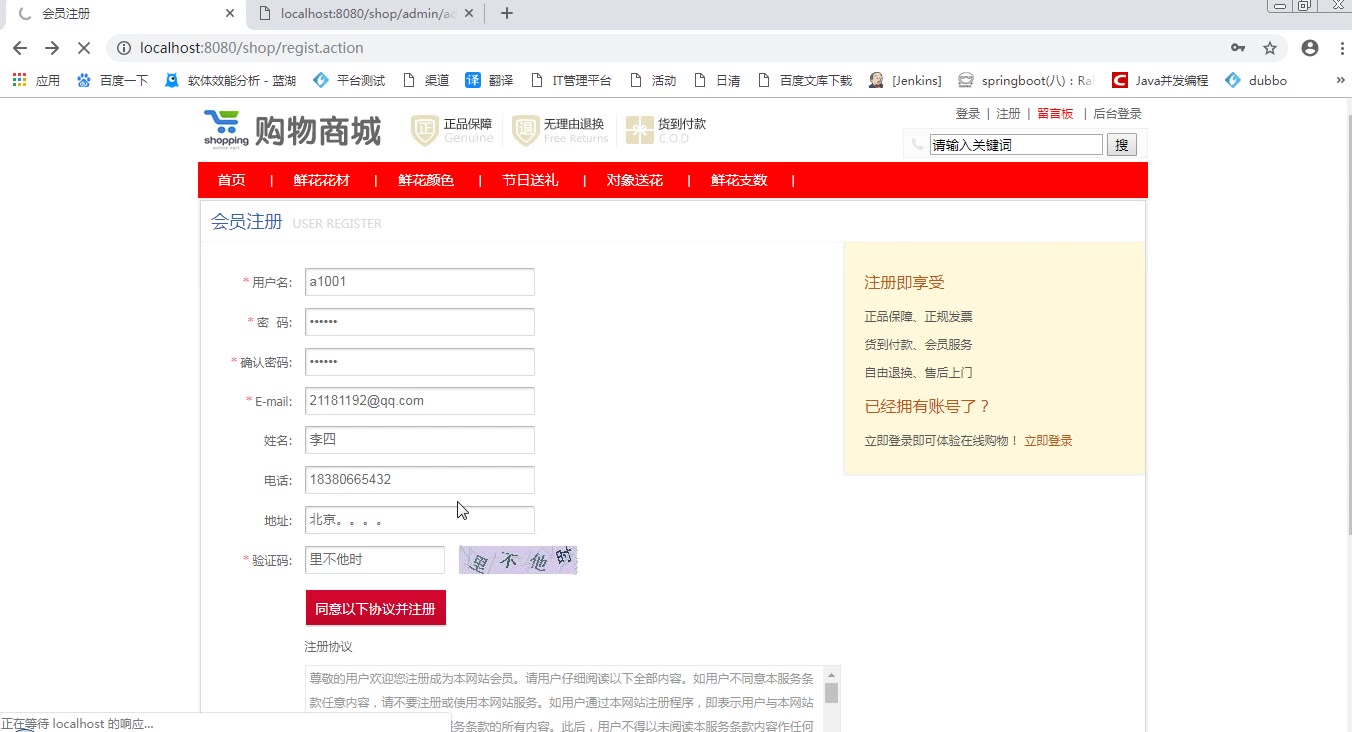Open the Jenkins bookmark

905,80
